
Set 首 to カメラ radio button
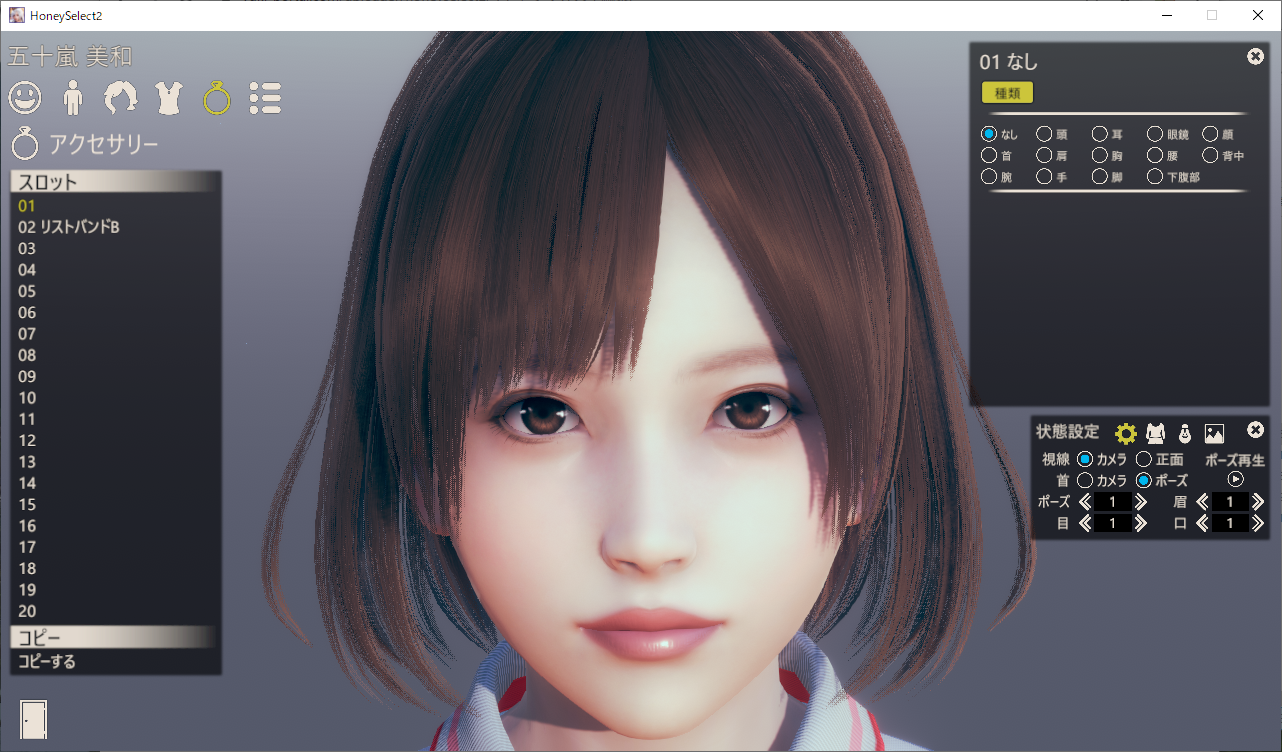click(1085, 481)
